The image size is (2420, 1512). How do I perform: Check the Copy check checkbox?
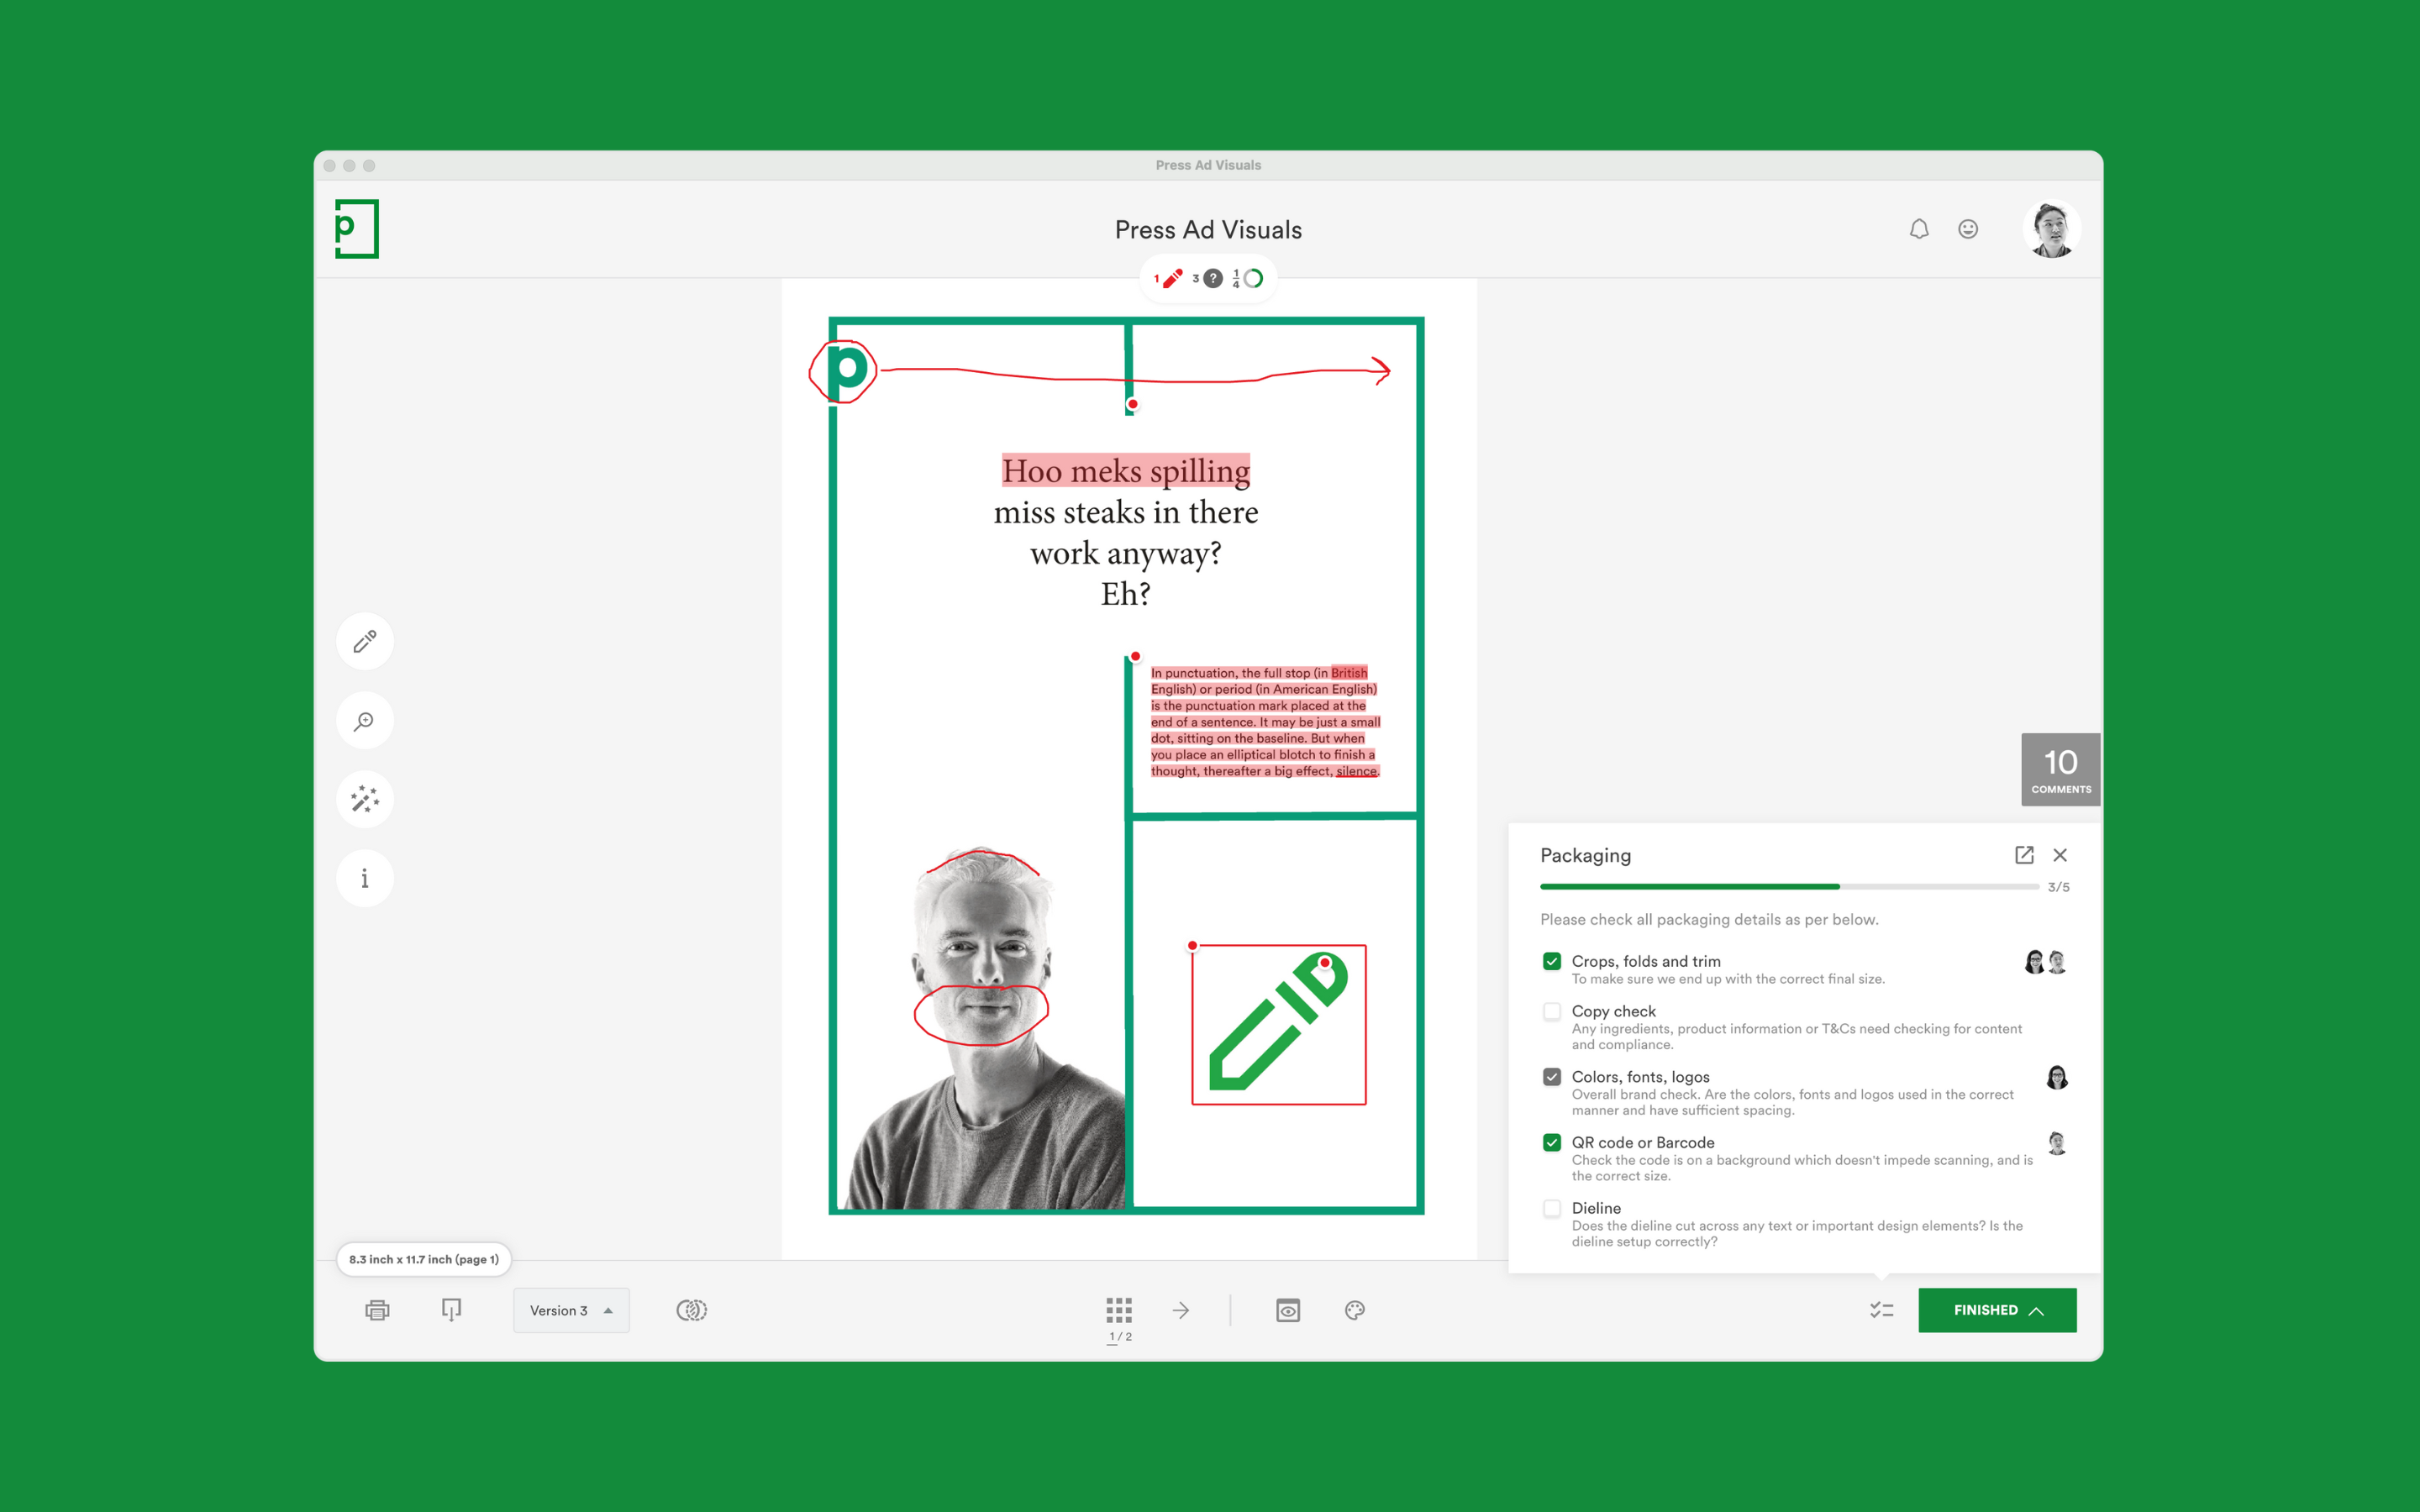(1552, 1012)
